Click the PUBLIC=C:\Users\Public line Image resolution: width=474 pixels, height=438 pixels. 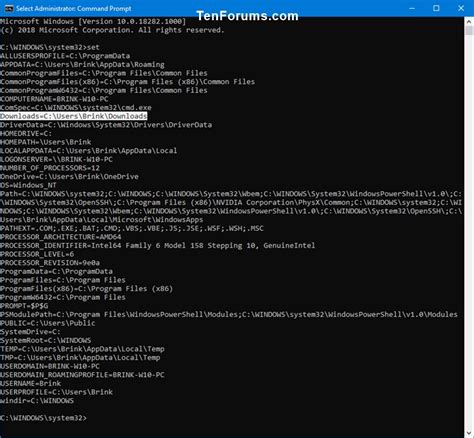click(48, 323)
